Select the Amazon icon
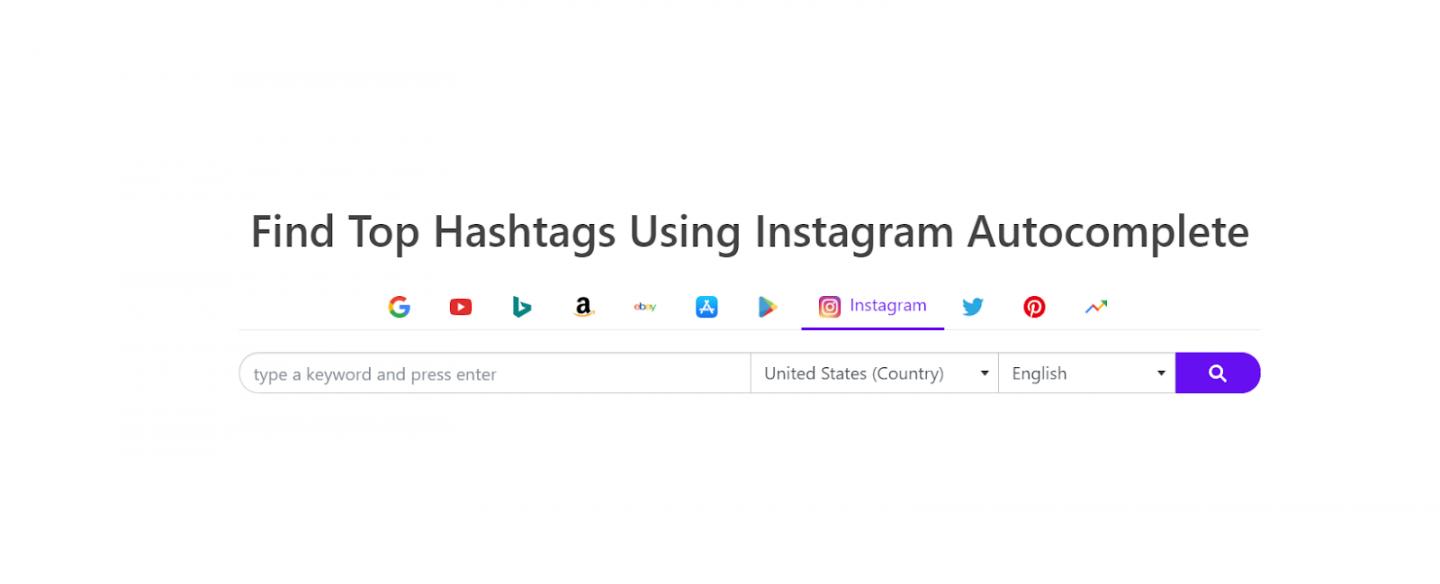 click(584, 307)
